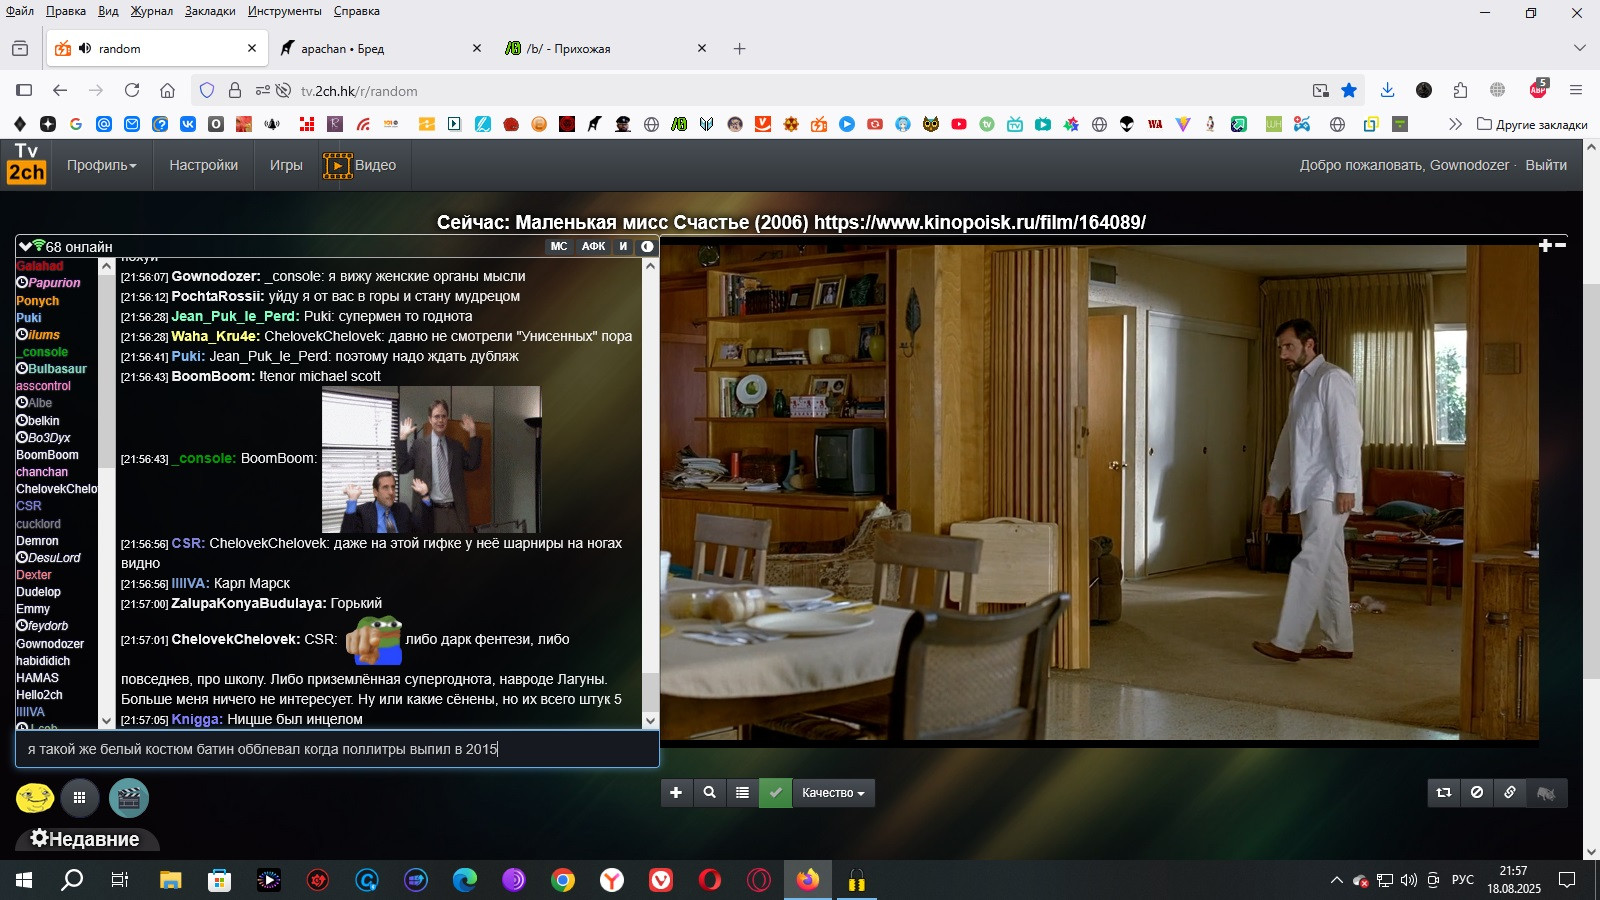Open the Журнал menu
Screen dimensions: 1600x900
pos(151,11)
